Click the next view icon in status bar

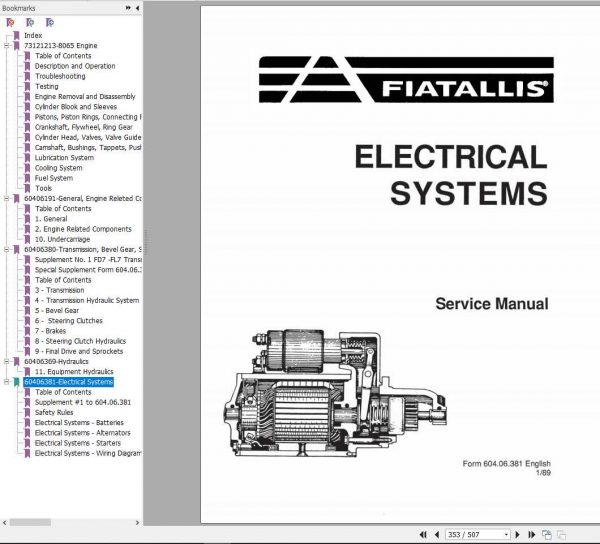[x=561, y=534]
